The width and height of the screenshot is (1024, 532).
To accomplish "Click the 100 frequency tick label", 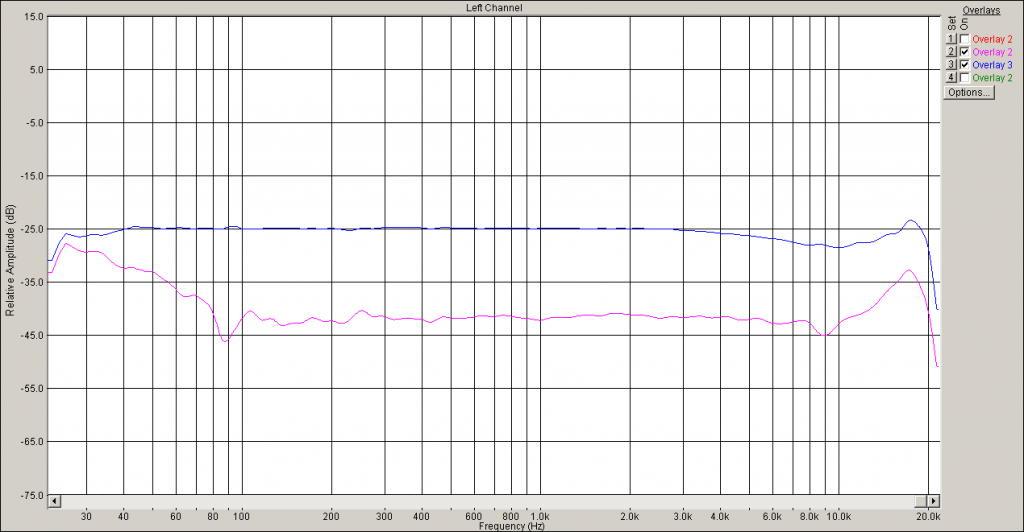I will point(242,516).
